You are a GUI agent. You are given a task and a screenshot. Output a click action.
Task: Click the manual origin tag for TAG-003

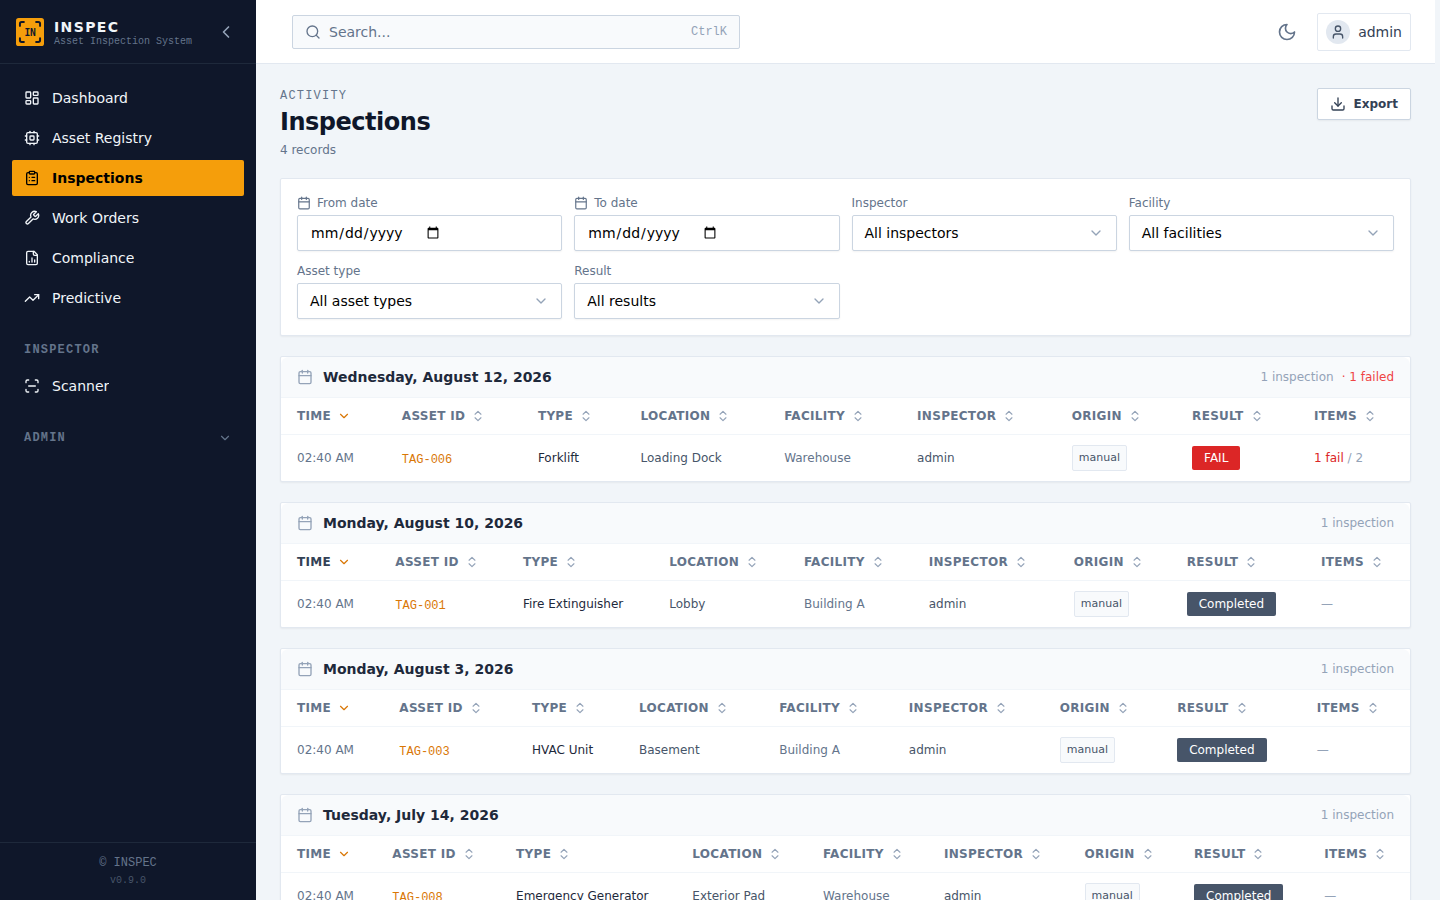[1087, 750]
